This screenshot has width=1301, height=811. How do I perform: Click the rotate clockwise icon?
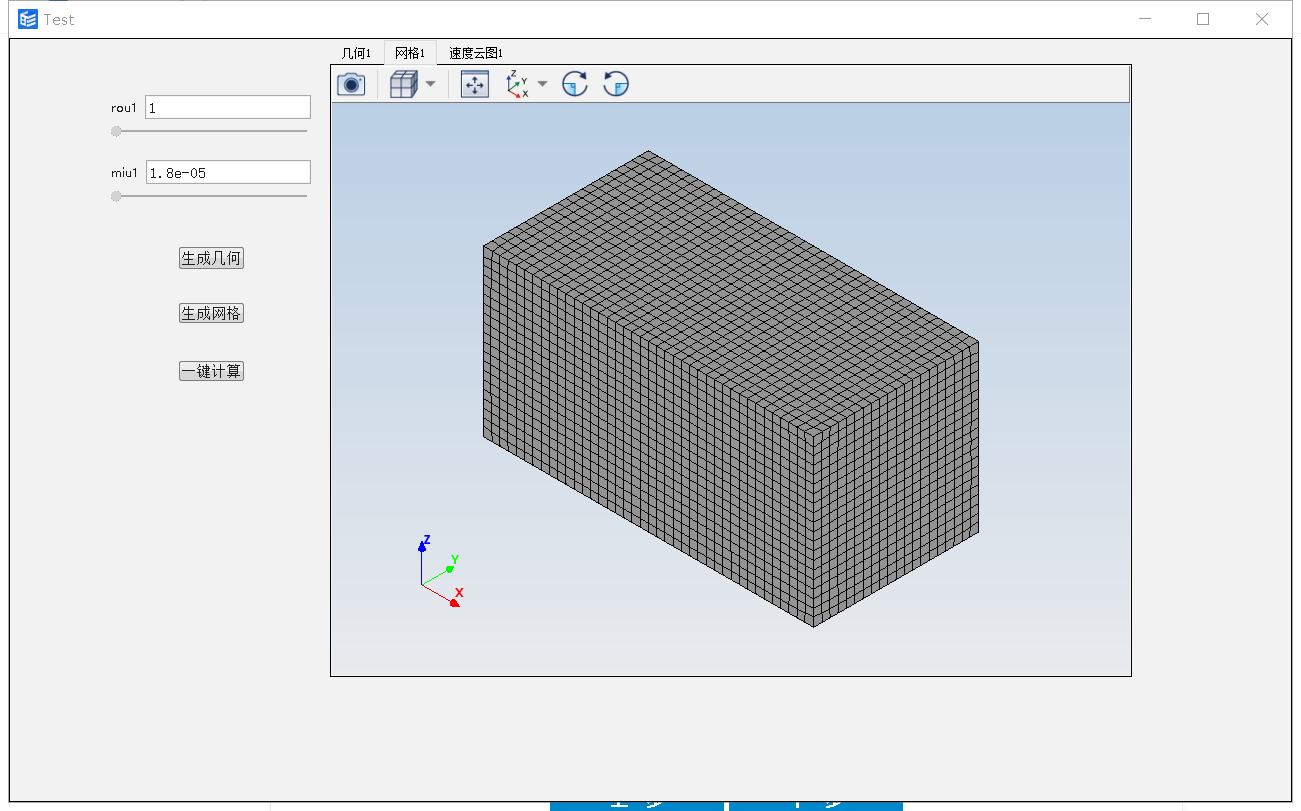(x=575, y=85)
